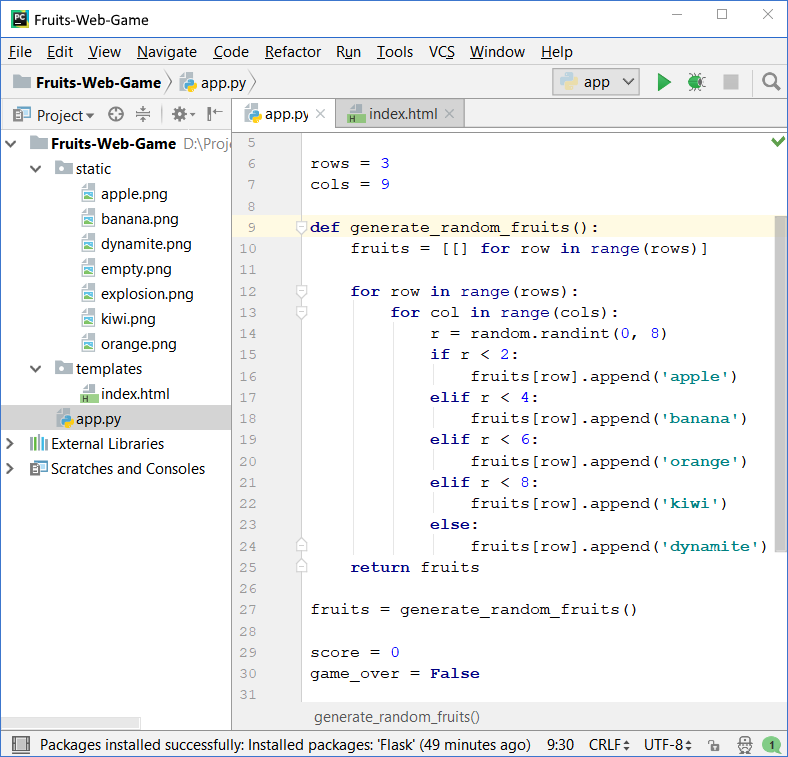
Task: Open the CRLF line separator selector
Action: point(608,745)
